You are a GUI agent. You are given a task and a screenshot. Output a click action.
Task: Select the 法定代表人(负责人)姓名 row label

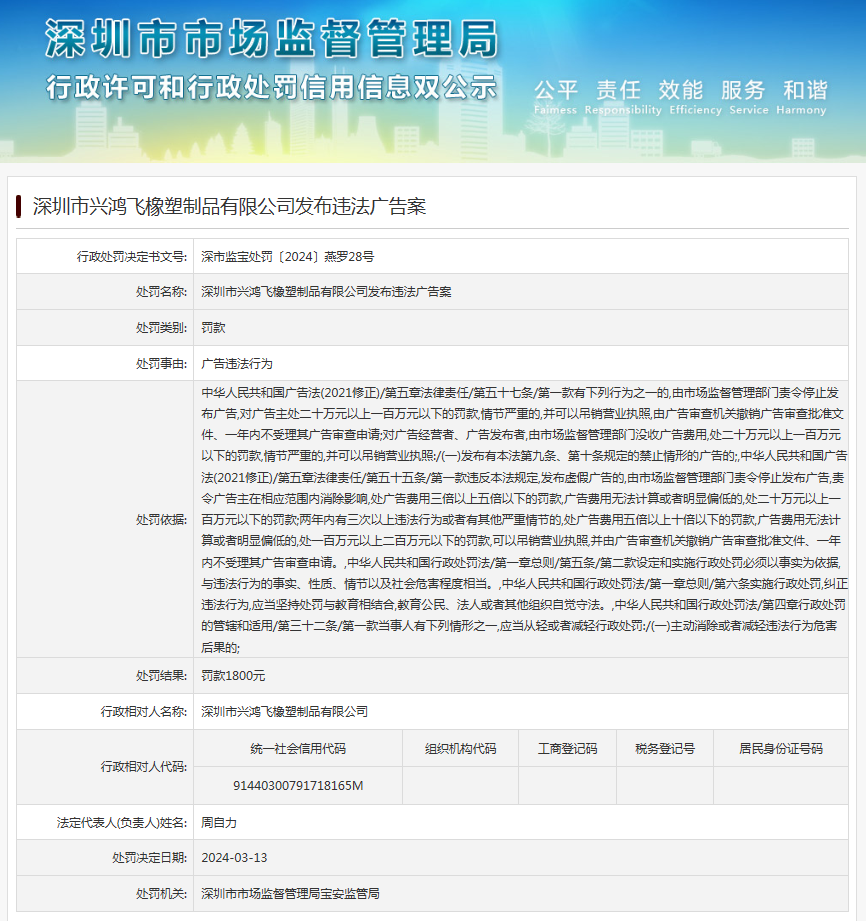[122, 823]
